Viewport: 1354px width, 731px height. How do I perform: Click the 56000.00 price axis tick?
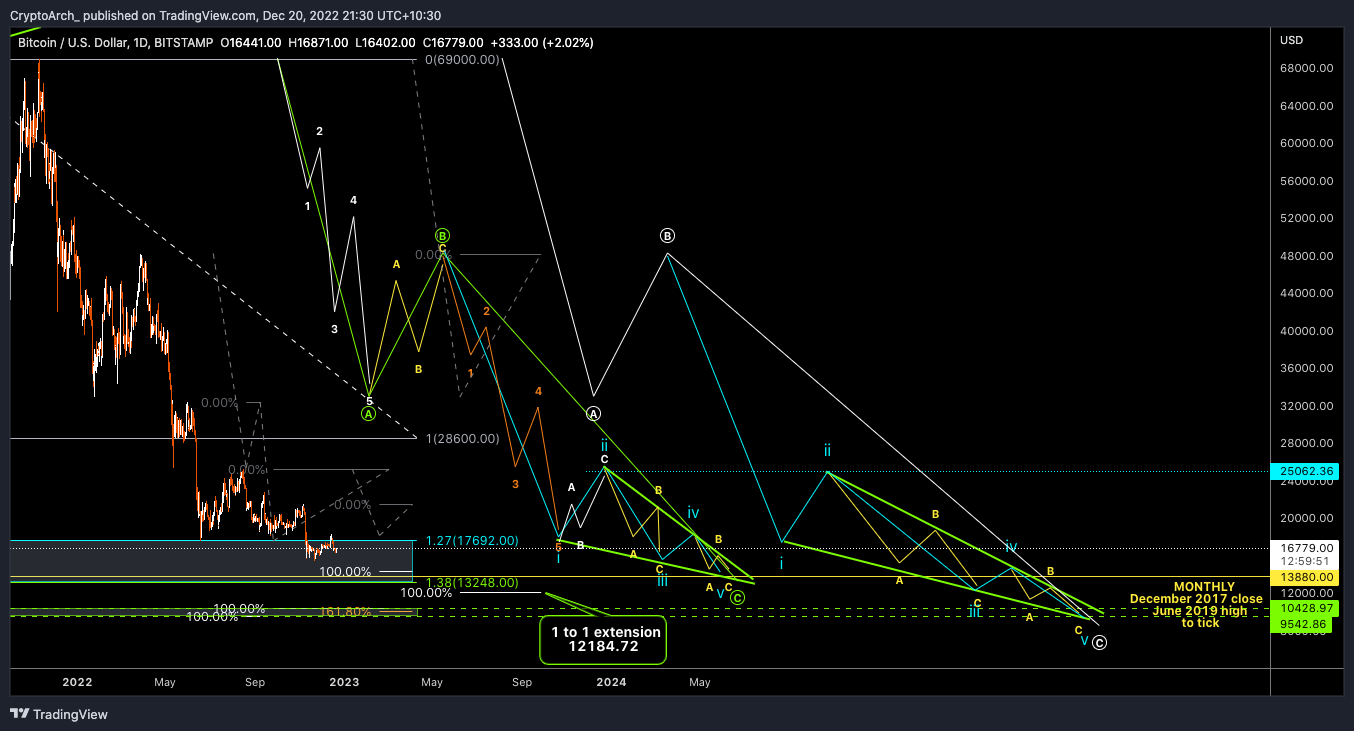point(1307,181)
